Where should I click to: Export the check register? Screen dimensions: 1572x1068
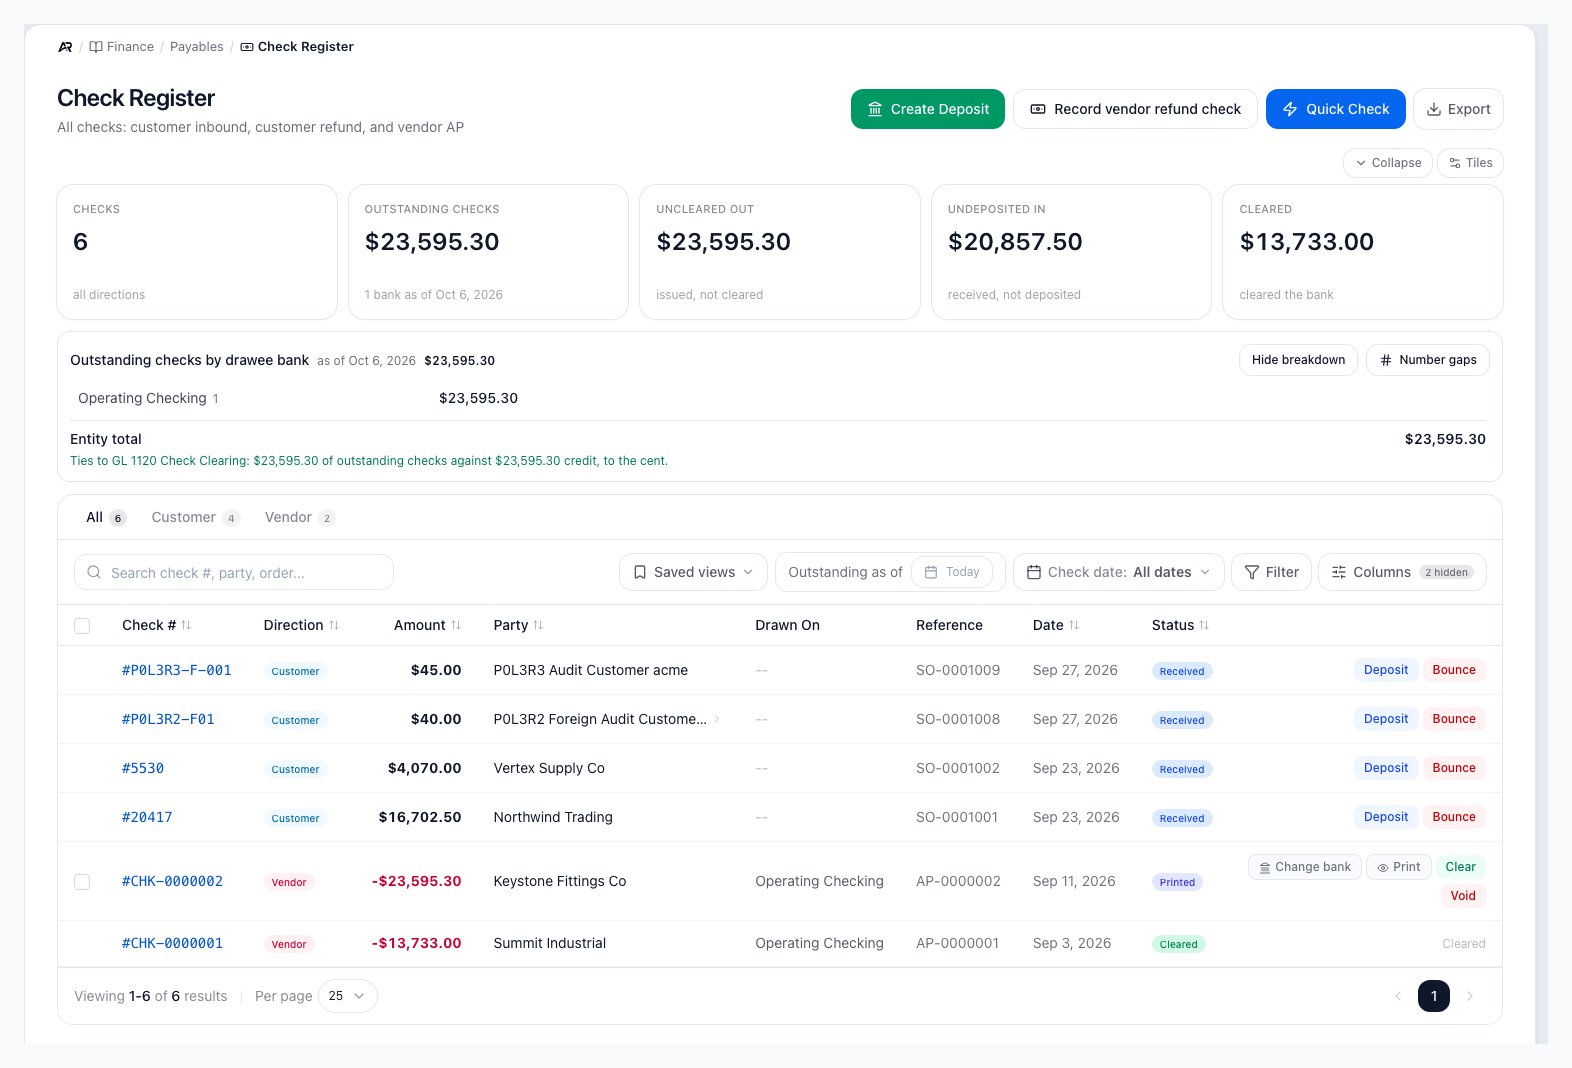click(x=1458, y=109)
